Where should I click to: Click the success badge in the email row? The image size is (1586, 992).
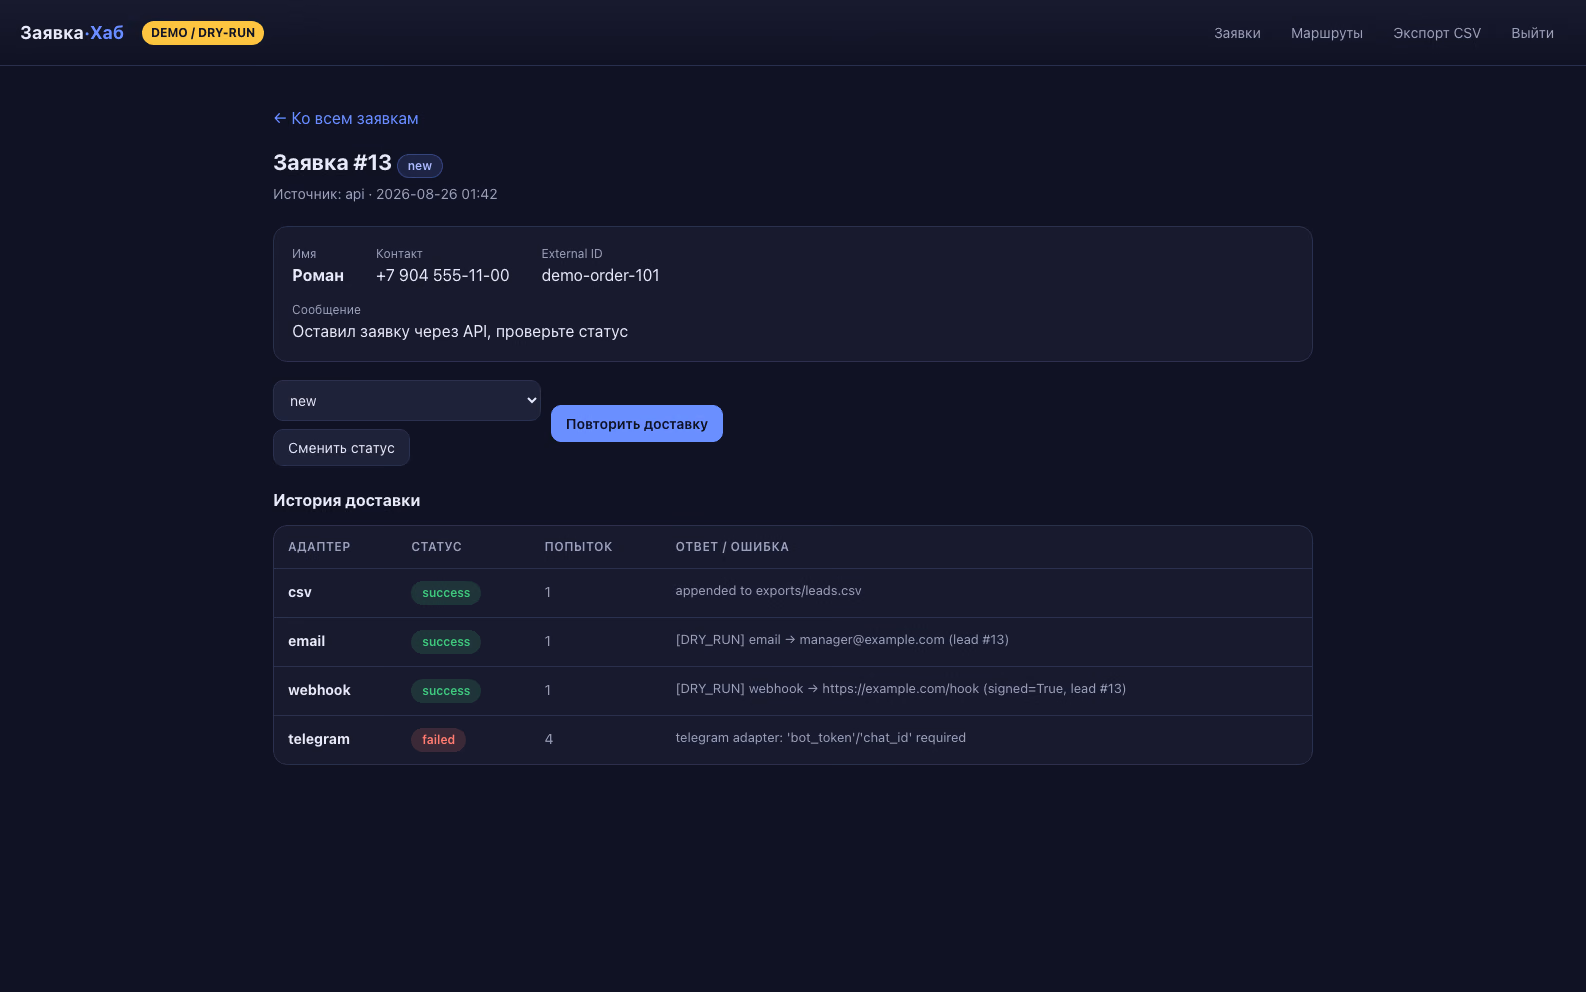(x=446, y=642)
